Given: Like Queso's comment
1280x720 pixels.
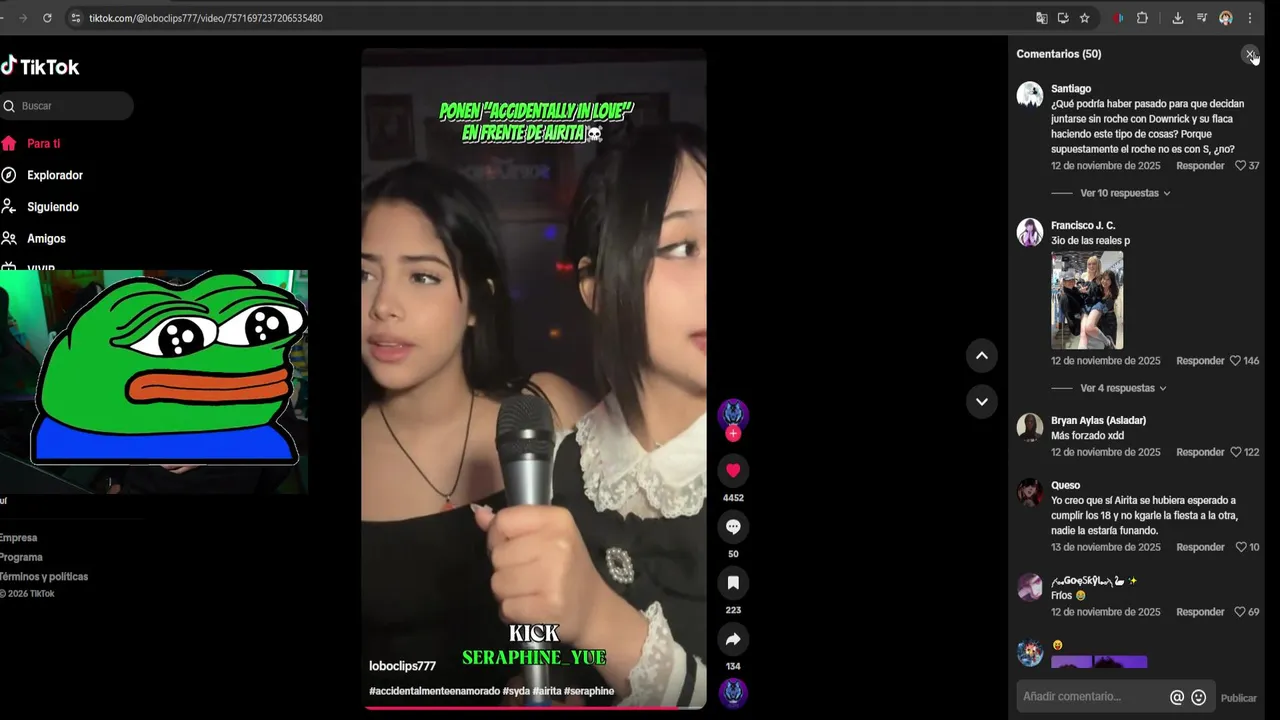Looking at the screenshot, I should coord(1241,547).
